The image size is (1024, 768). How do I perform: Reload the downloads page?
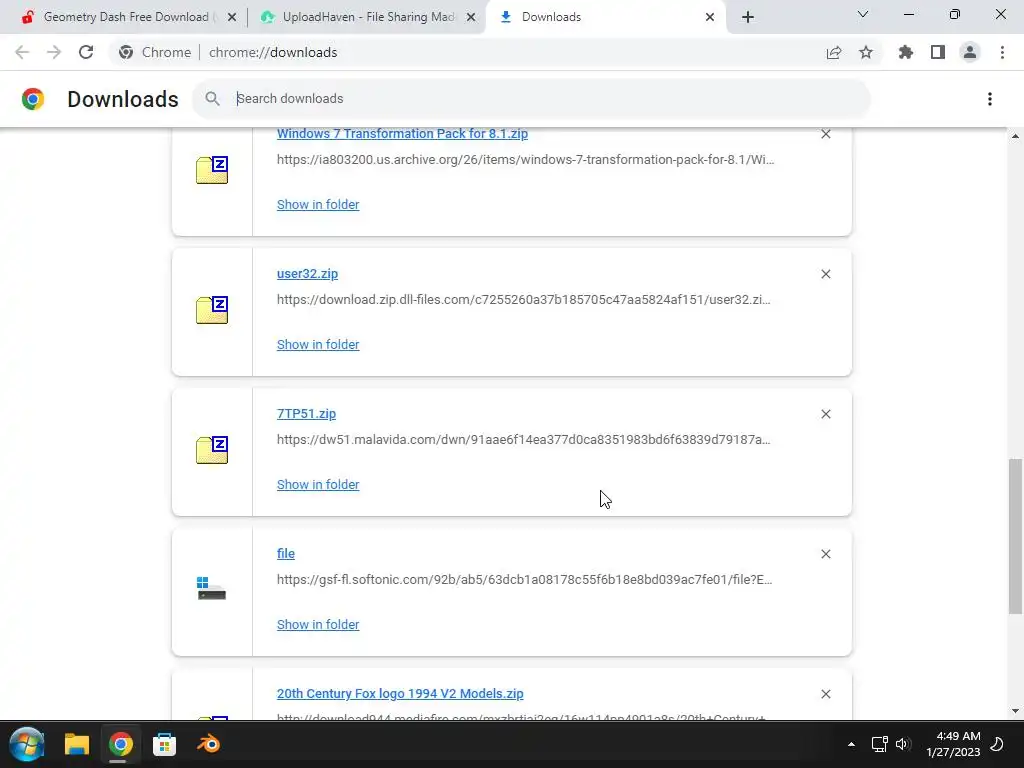pos(86,52)
